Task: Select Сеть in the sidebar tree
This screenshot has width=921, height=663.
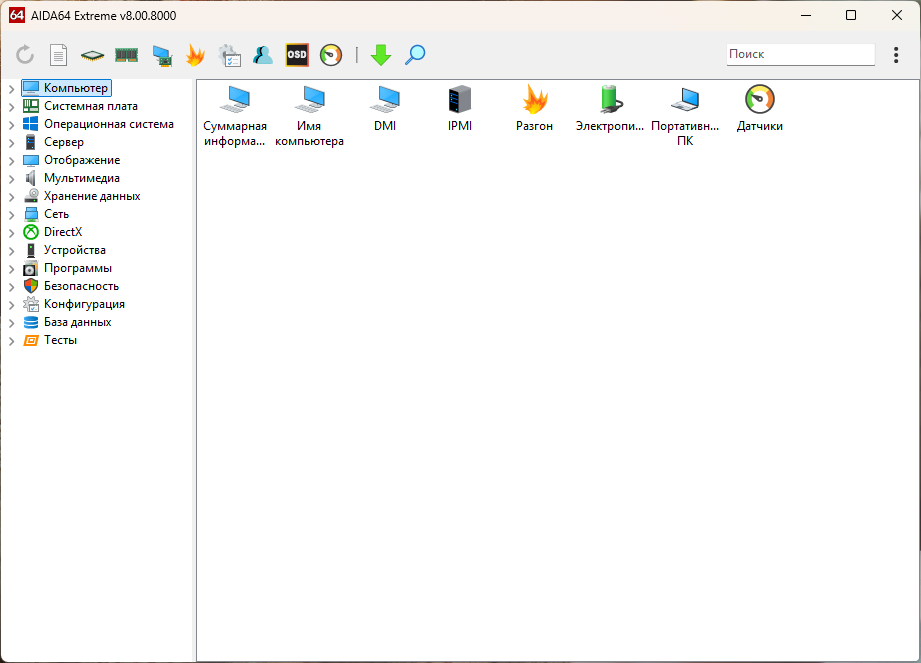Action: [46, 214]
